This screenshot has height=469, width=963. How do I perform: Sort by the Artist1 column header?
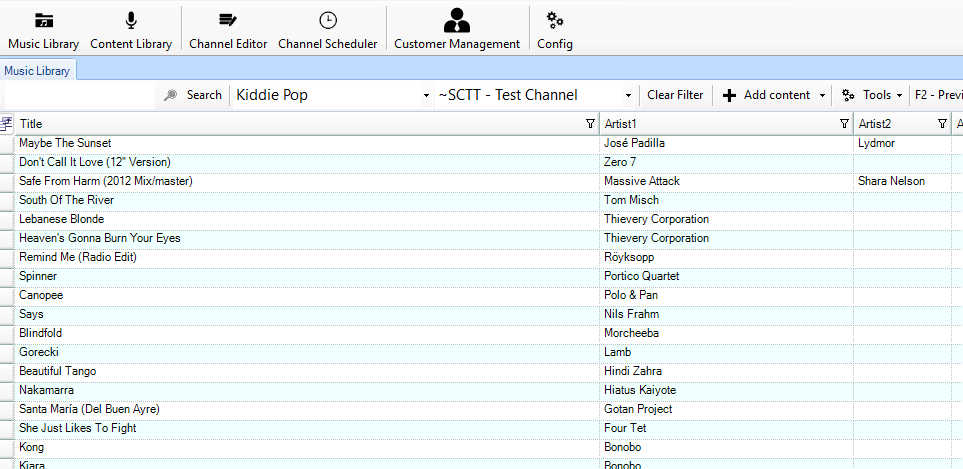[x=727, y=124]
